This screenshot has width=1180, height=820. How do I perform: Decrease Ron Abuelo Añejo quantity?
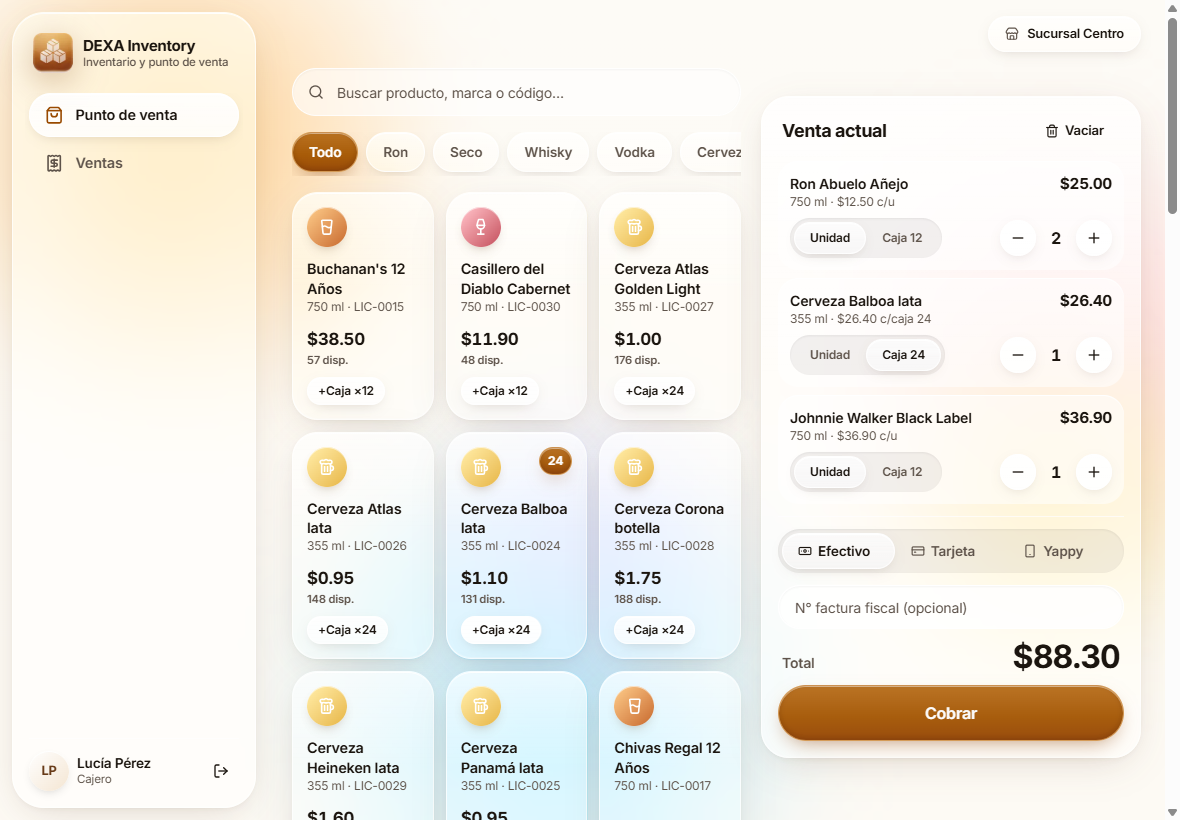[x=1018, y=238]
